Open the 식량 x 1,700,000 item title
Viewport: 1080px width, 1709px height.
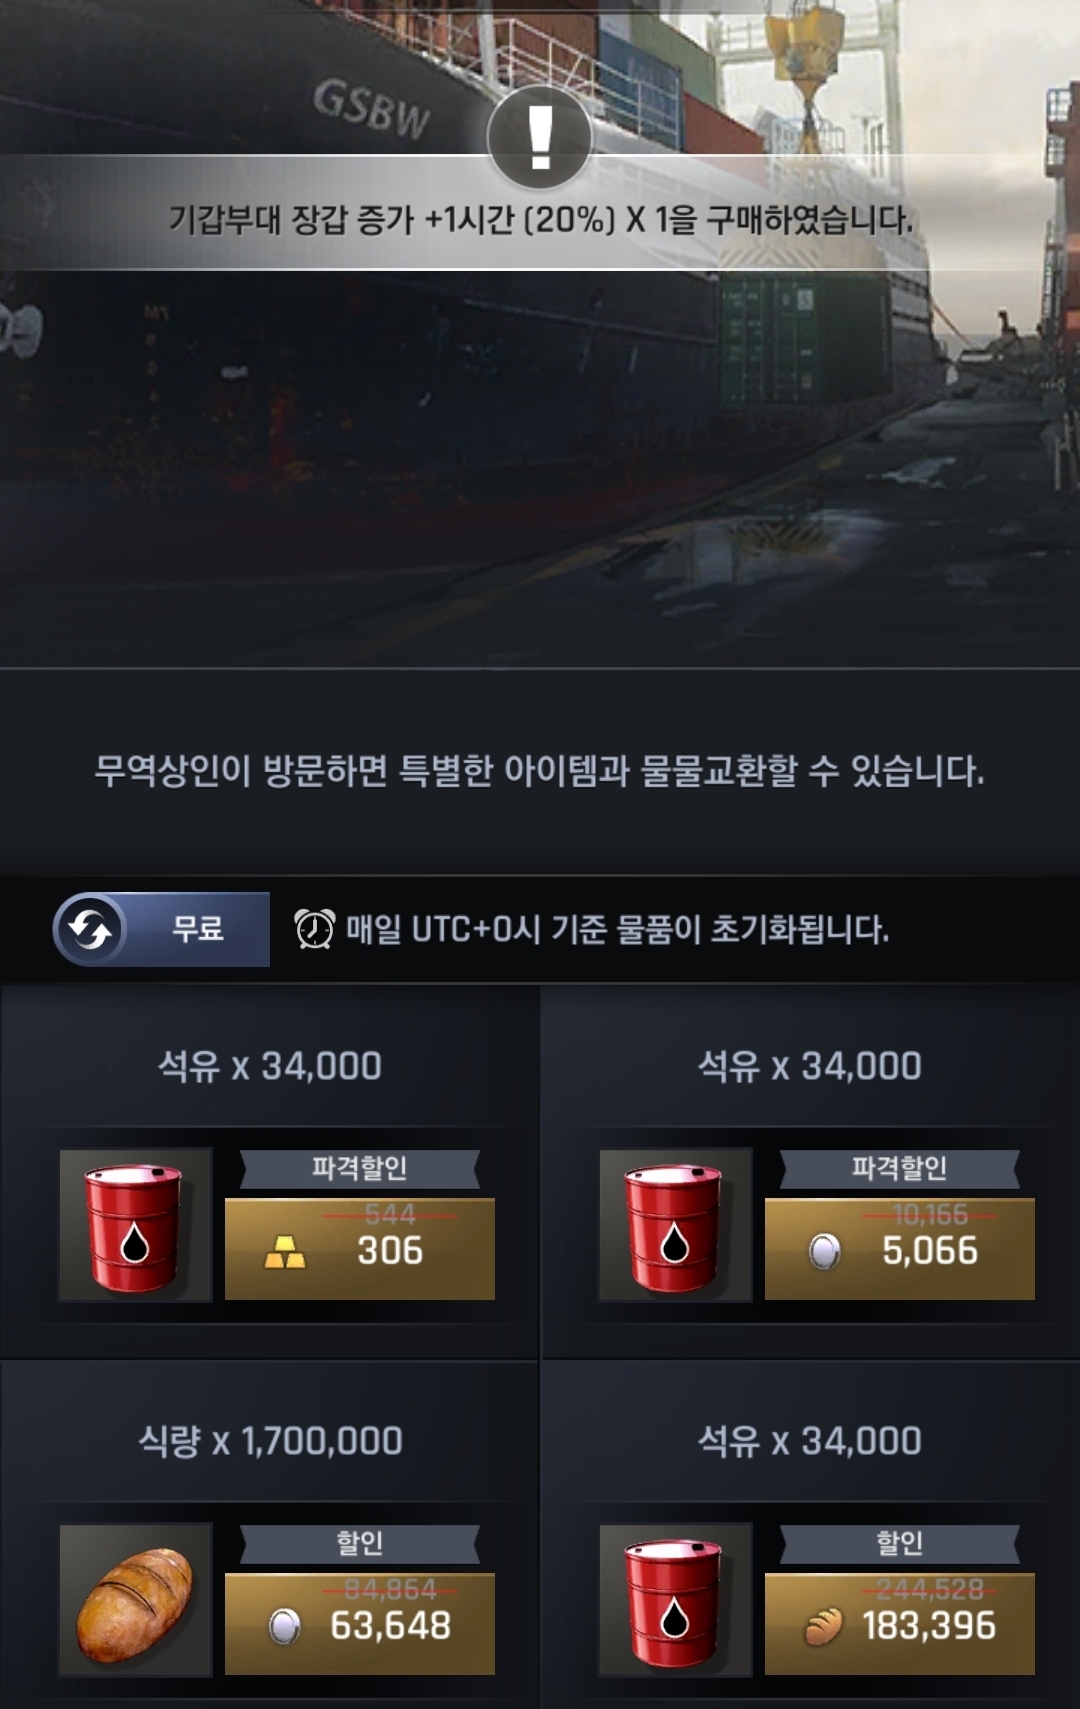pyautogui.click(x=270, y=1441)
